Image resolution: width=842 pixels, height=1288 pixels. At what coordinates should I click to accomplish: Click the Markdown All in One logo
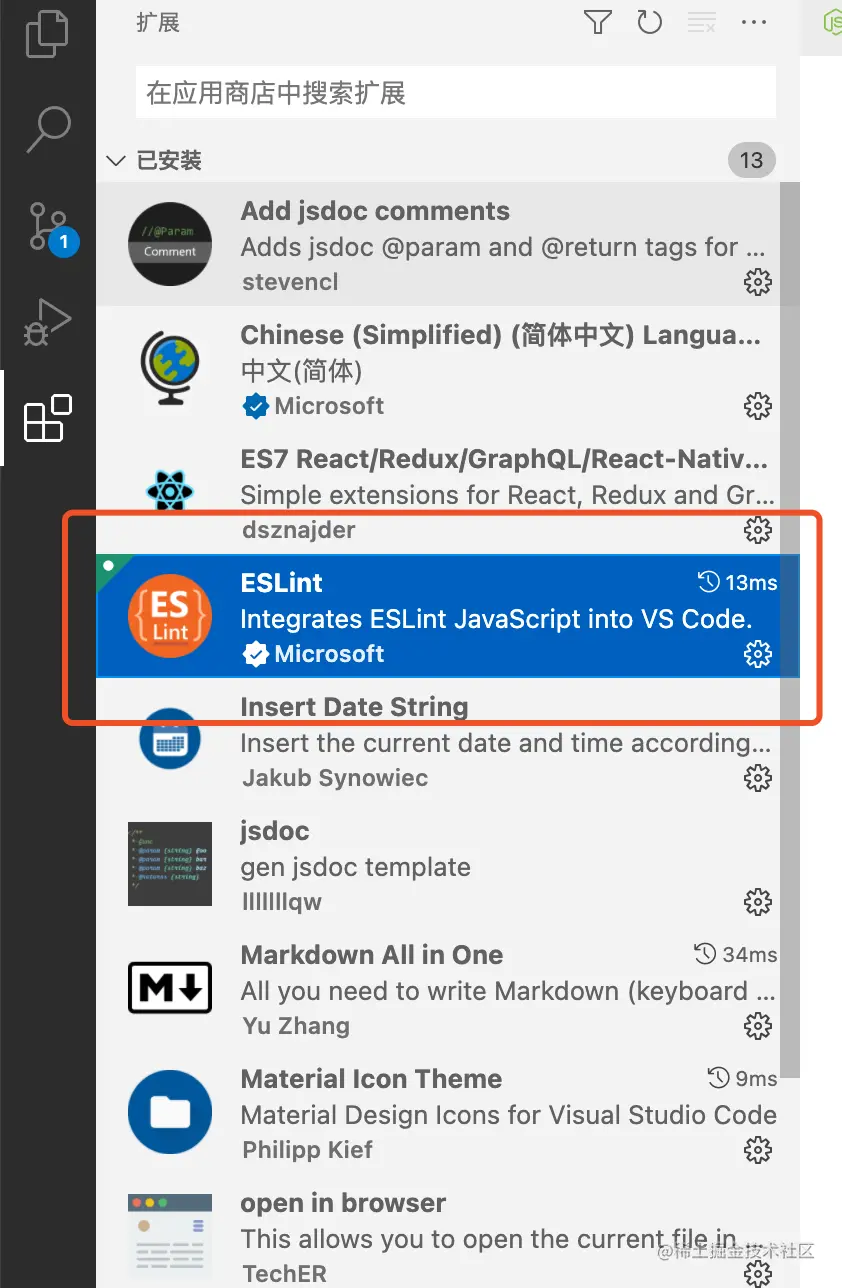(170, 988)
